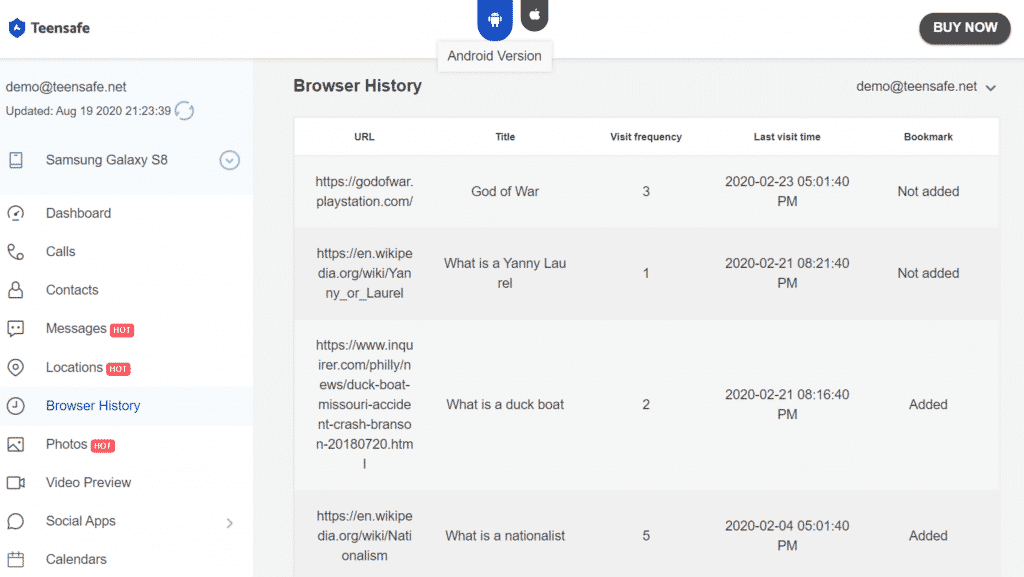This screenshot has height=577, width=1024.
Task: Click the Dashboard gauge icon
Action: (16, 213)
